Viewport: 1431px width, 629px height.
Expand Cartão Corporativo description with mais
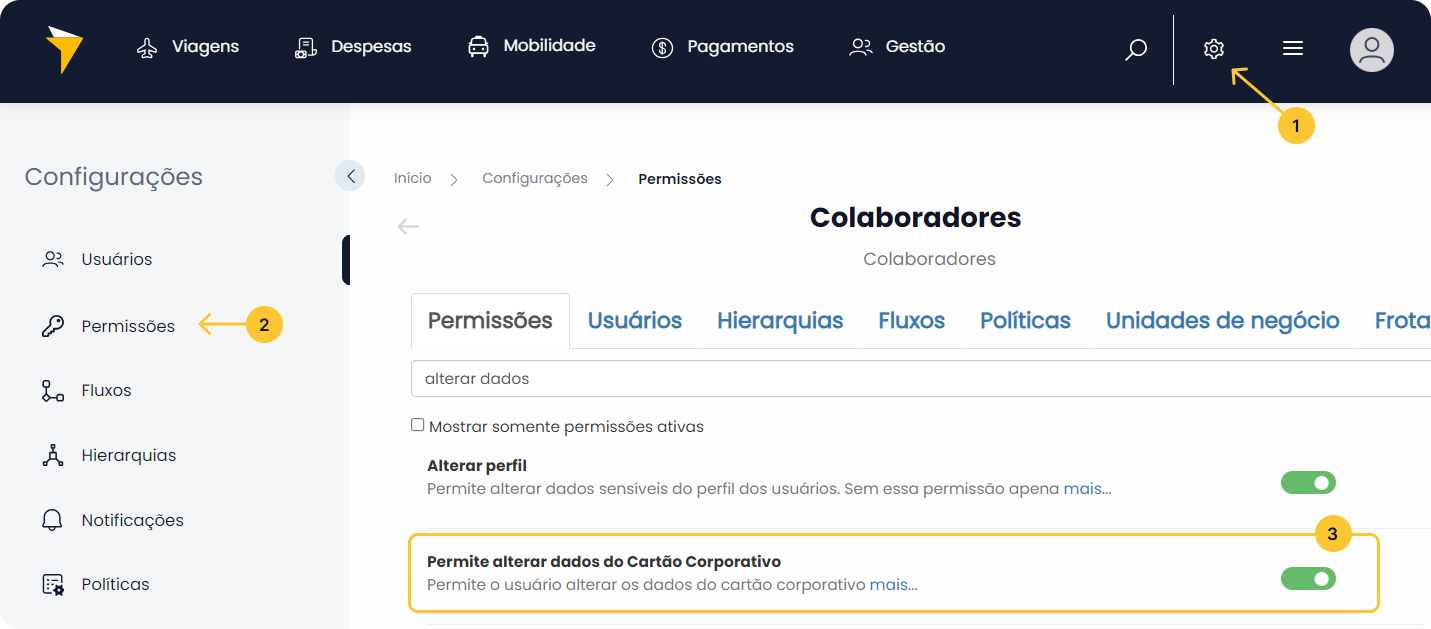point(893,585)
